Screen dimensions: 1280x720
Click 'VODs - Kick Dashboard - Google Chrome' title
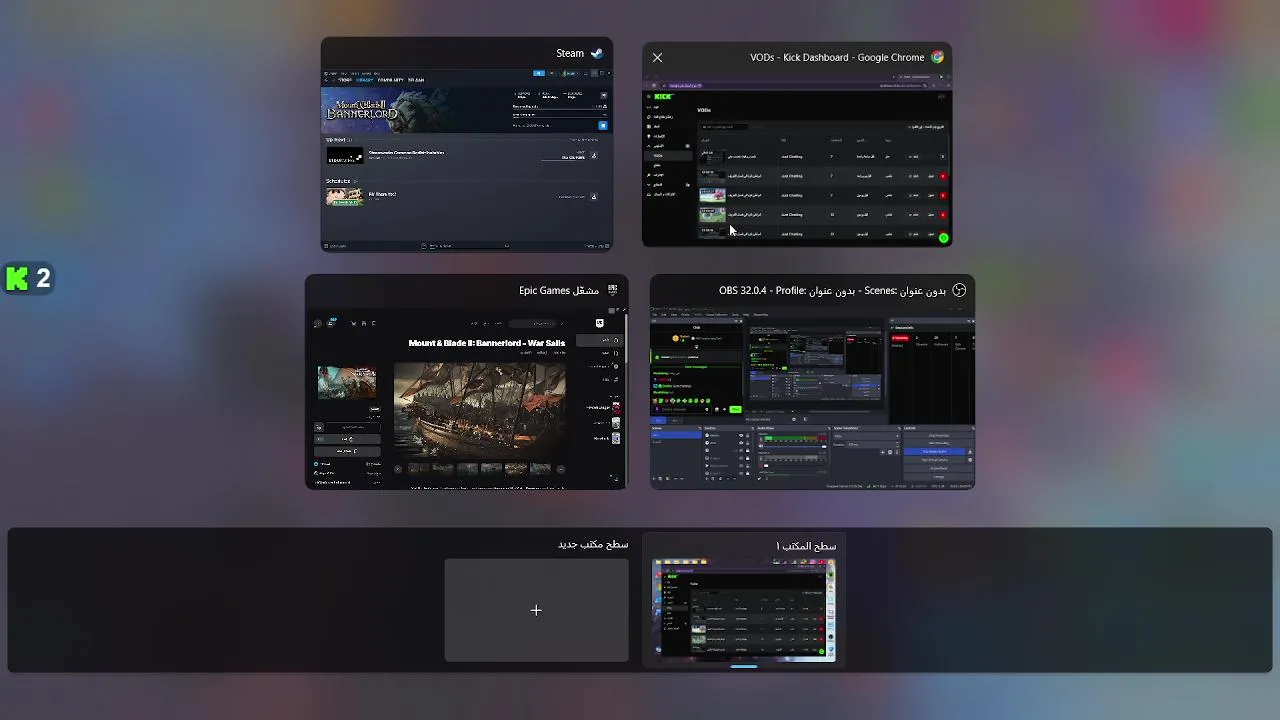pos(837,57)
